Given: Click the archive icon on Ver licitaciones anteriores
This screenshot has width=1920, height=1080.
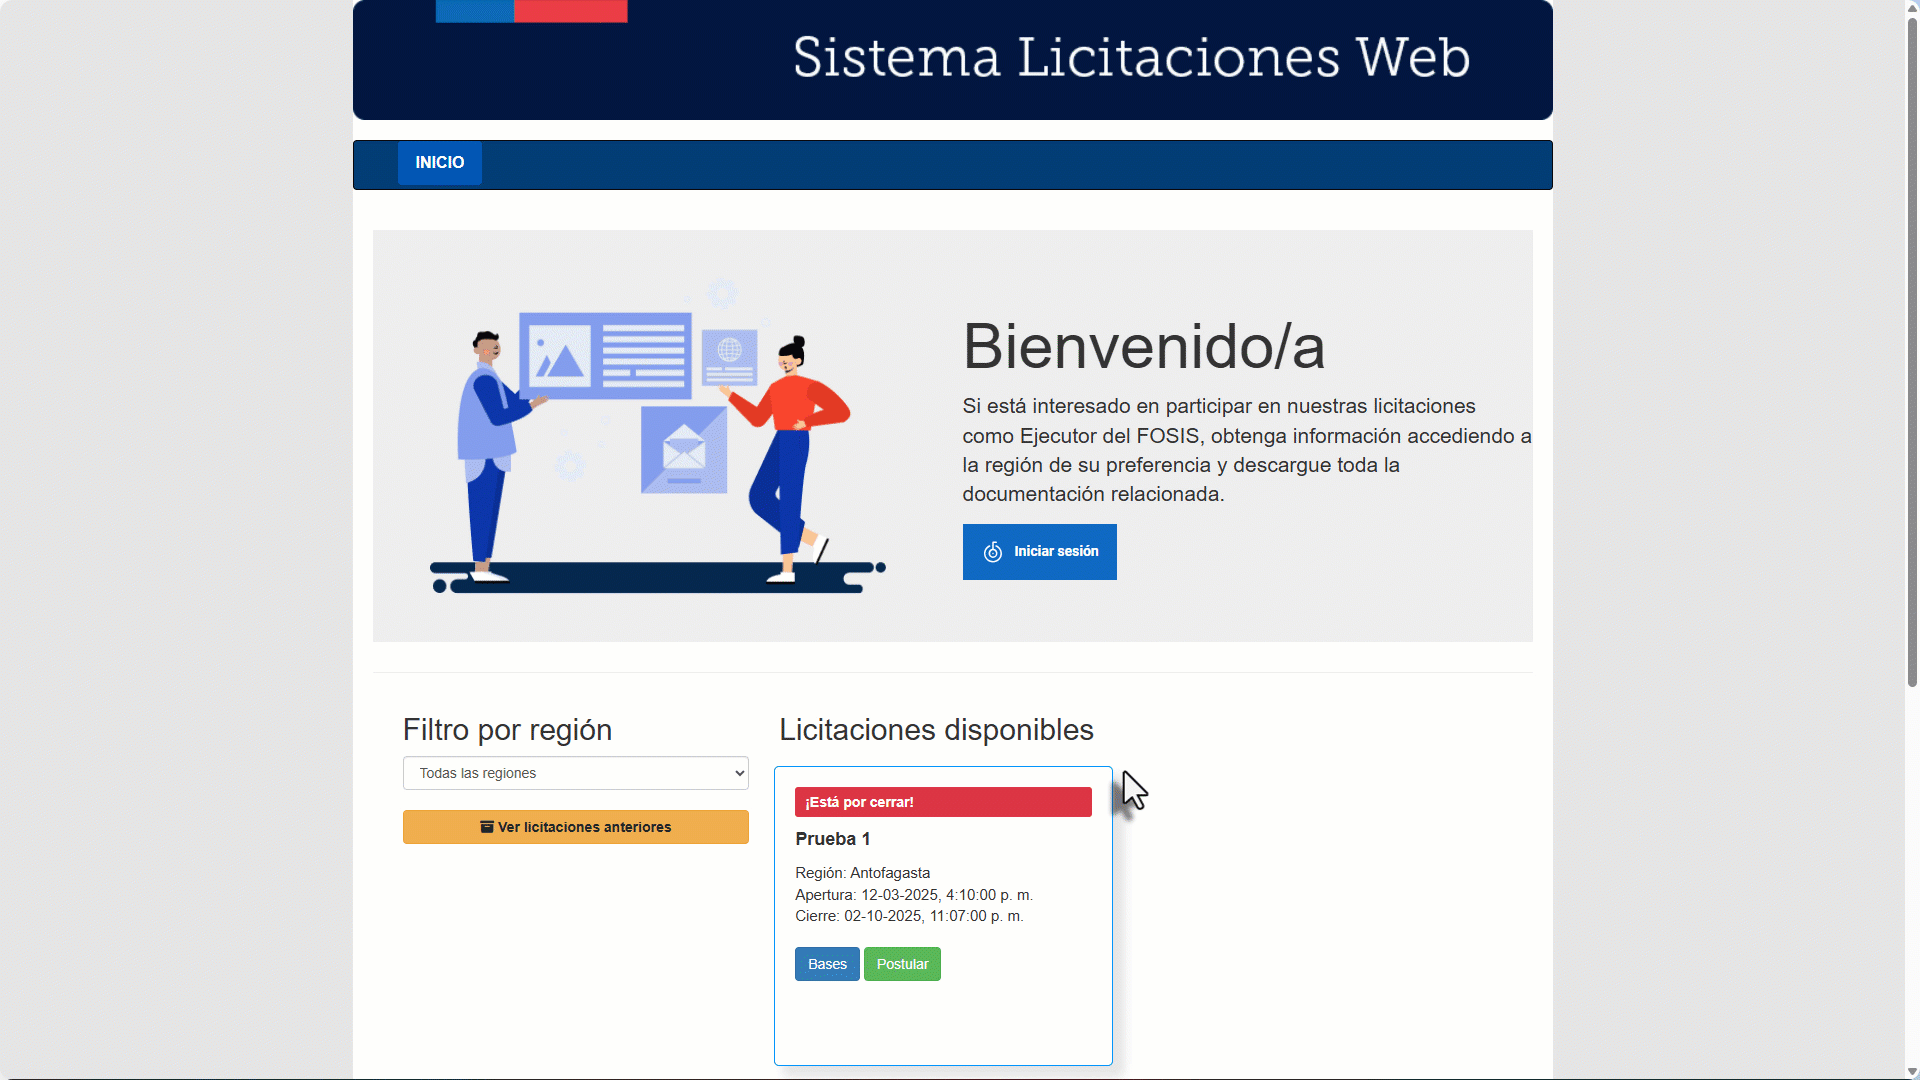Looking at the screenshot, I should click(487, 827).
